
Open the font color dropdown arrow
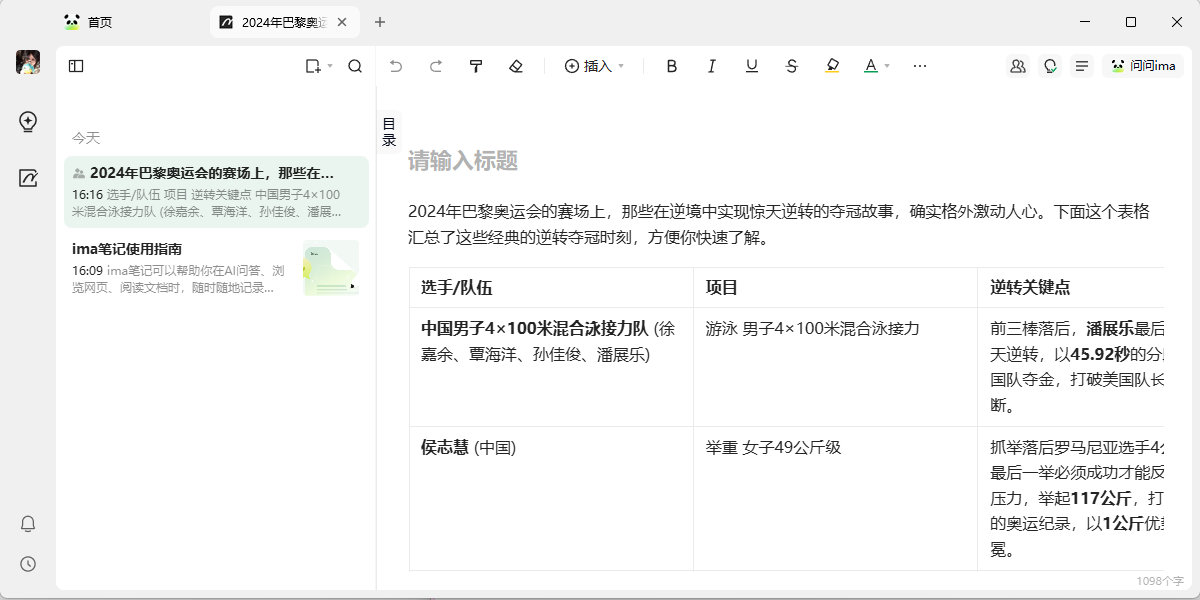click(887, 66)
